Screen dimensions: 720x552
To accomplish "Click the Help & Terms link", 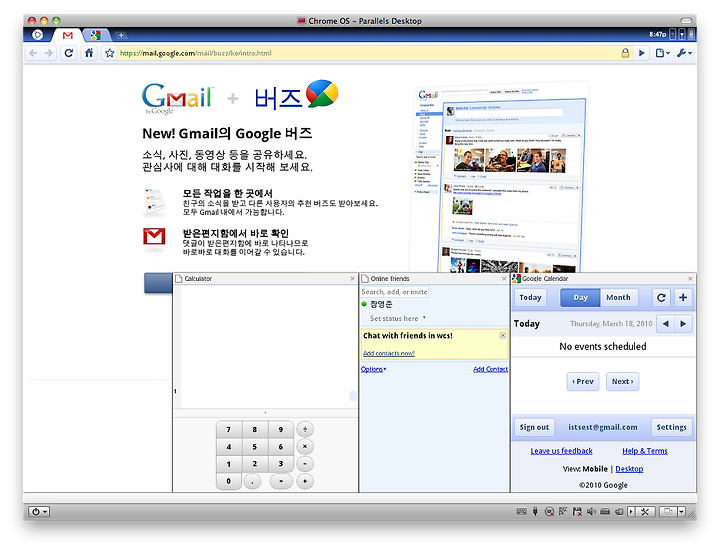I will (645, 451).
